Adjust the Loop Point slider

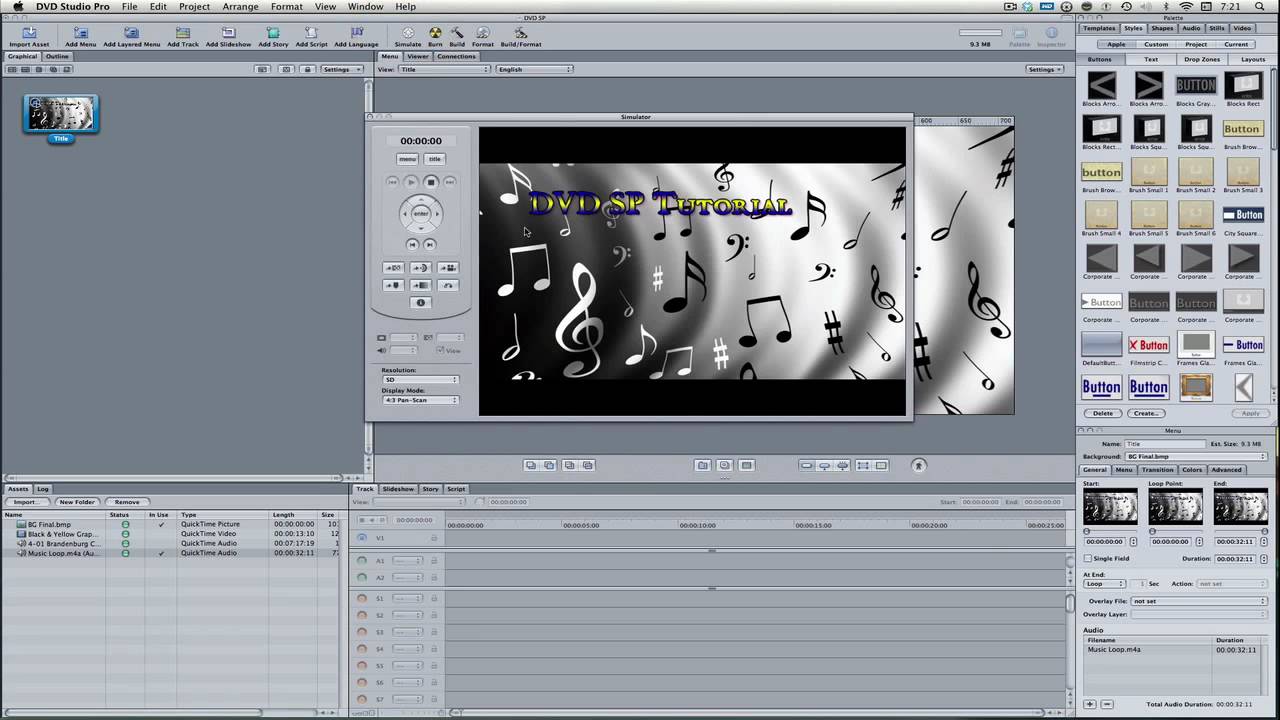1175,531
